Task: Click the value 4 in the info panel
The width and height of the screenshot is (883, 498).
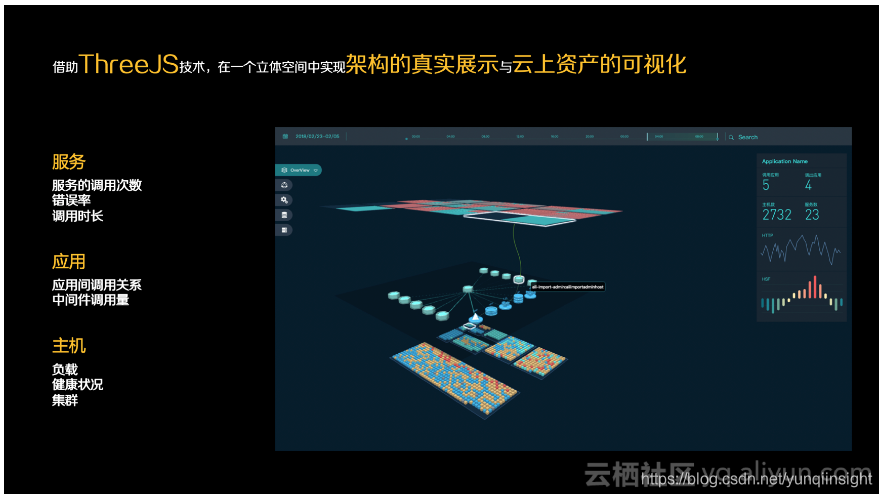Action: pos(808,185)
